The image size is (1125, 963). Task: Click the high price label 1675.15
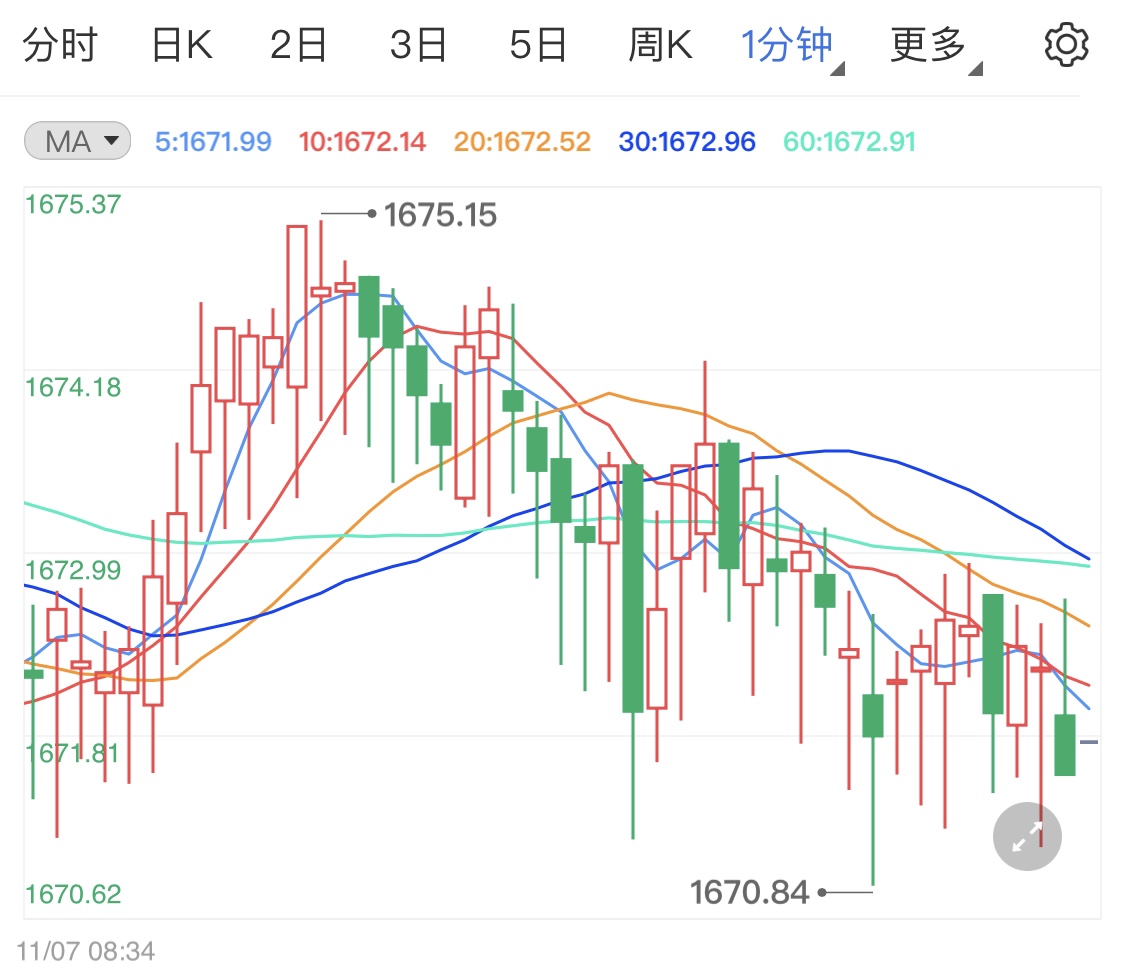click(440, 215)
